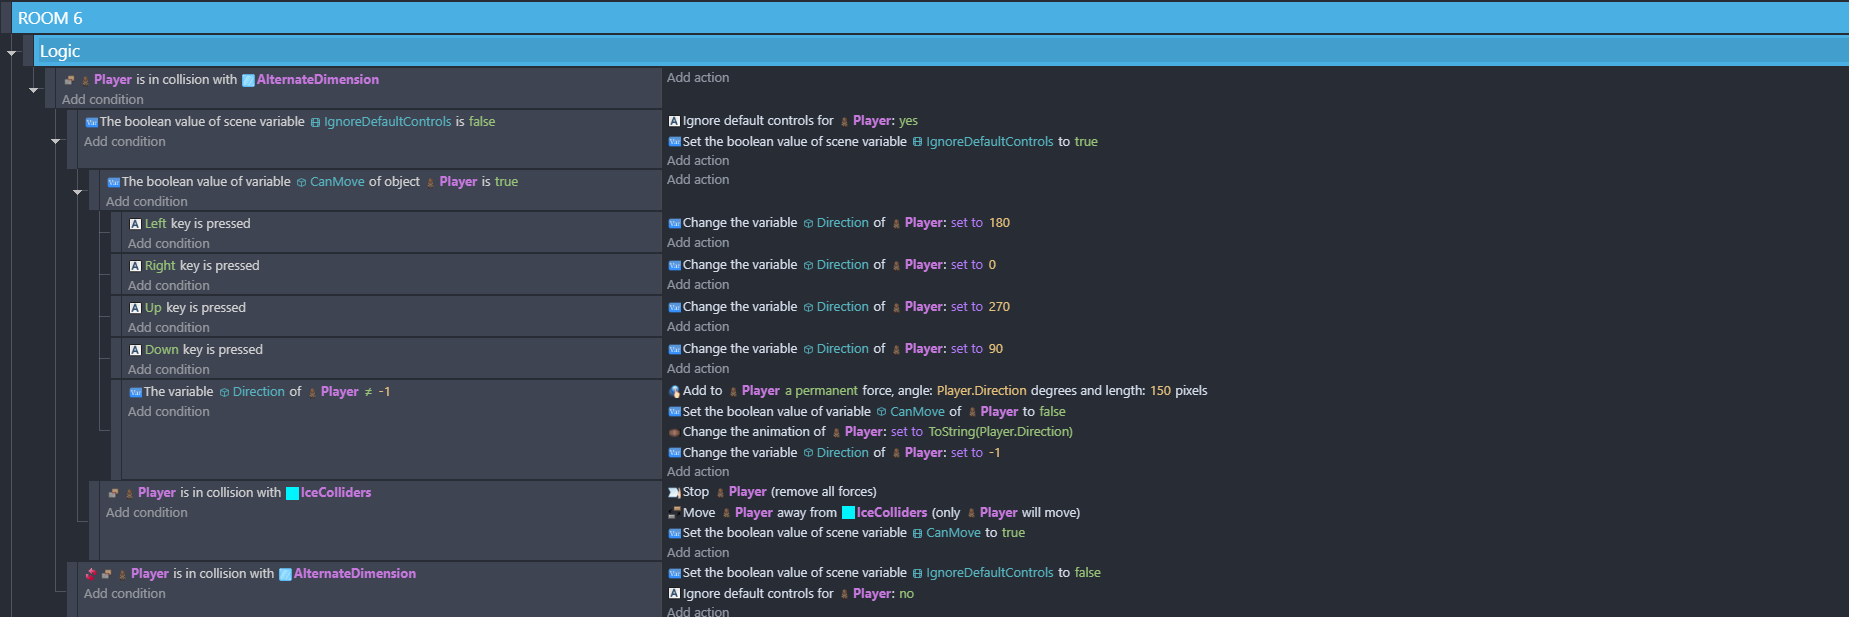Viewport: 1849px width, 617px height.
Task: Click icon of Direction set to -1 action
Action: (674, 453)
